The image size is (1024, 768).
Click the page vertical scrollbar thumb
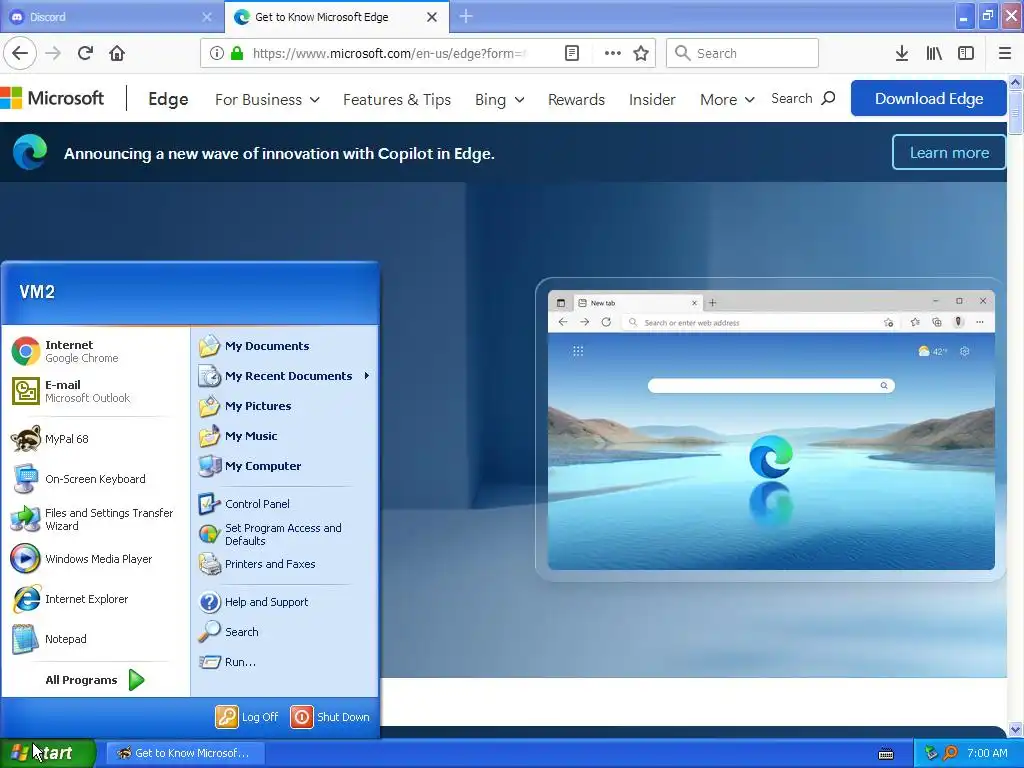(1015, 112)
